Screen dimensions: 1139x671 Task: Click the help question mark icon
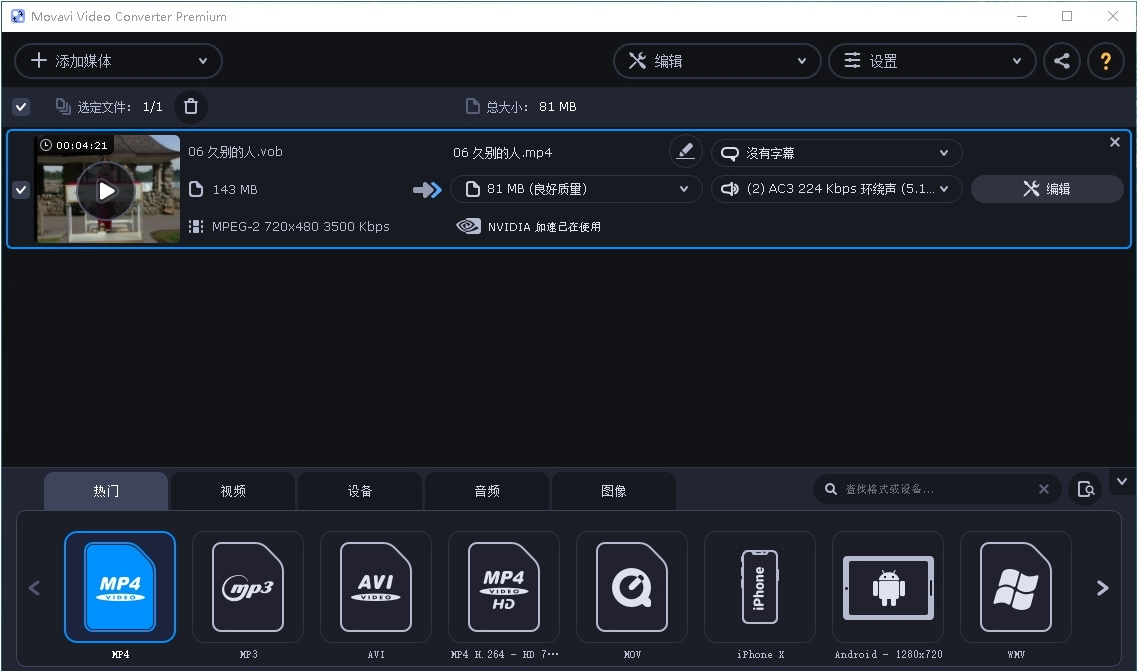click(1106, 60)
